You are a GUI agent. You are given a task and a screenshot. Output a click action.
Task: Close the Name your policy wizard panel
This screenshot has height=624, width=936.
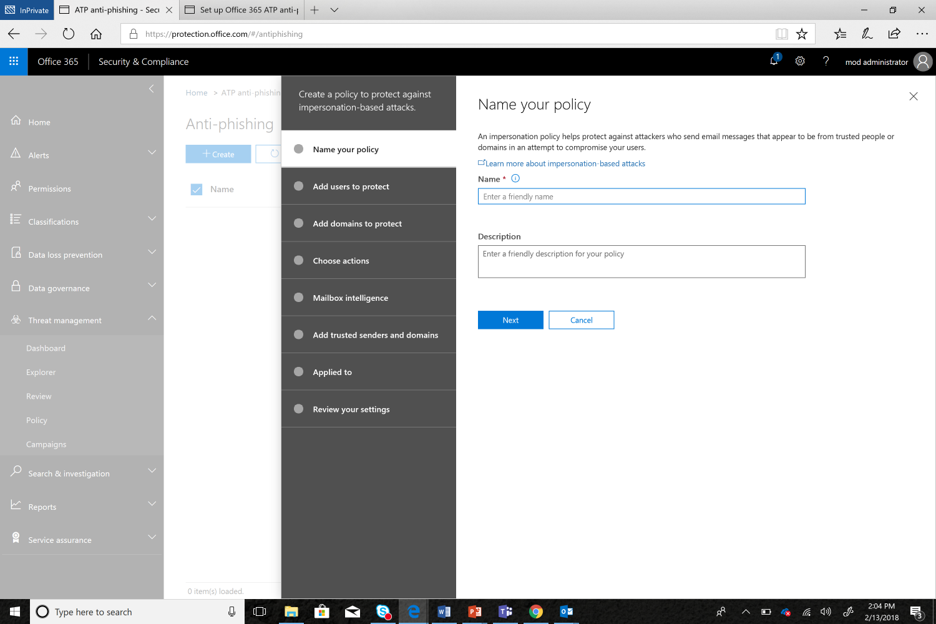click(x=913, y=96)
